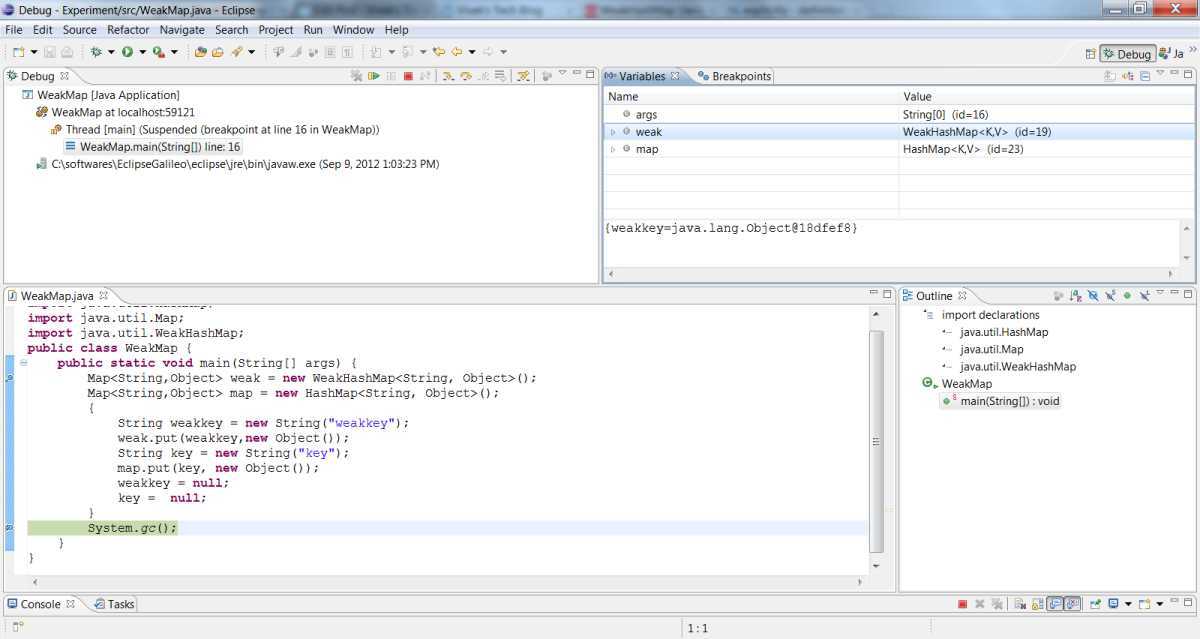Click the Open Perspective icon
Screen dimensions: 1200x639
coord(1091,54)
